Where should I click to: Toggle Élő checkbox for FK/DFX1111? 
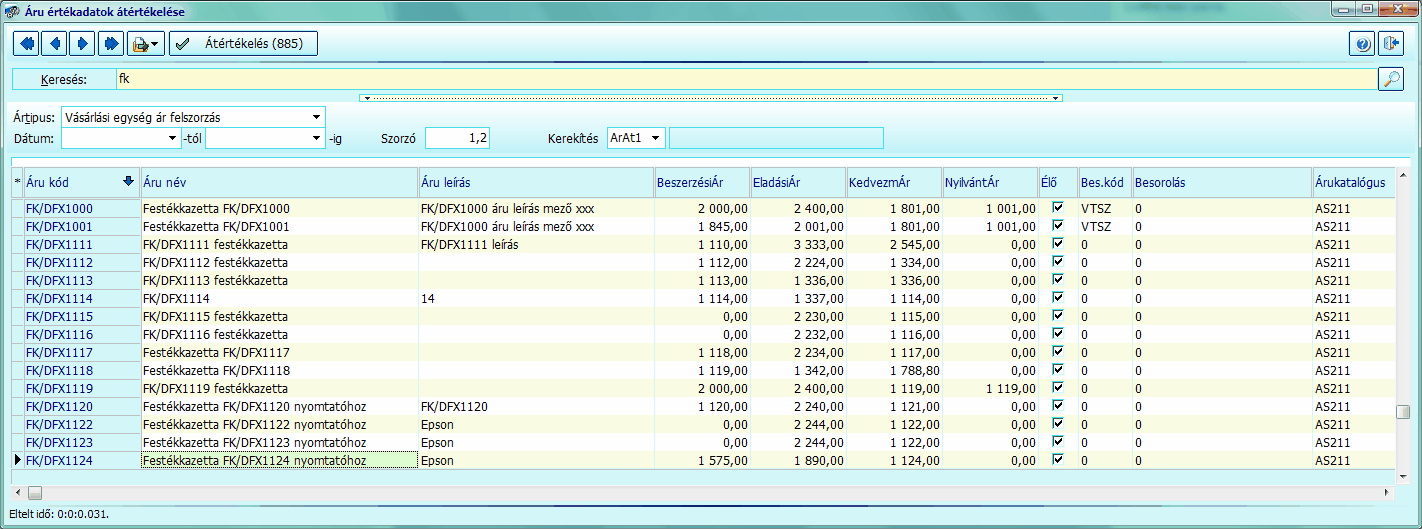coord(1058,244)
